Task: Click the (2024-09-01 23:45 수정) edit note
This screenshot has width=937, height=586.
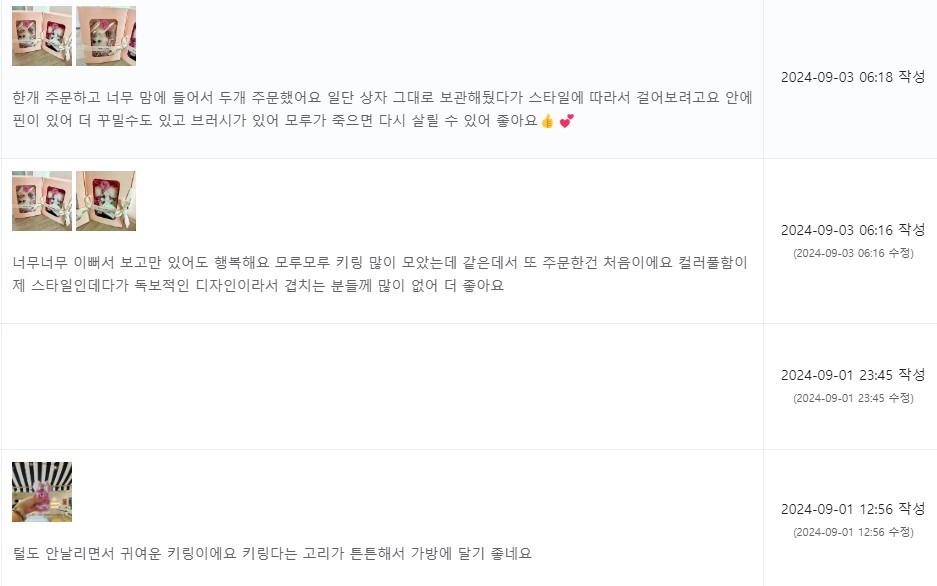Action: tap(853, 398)
